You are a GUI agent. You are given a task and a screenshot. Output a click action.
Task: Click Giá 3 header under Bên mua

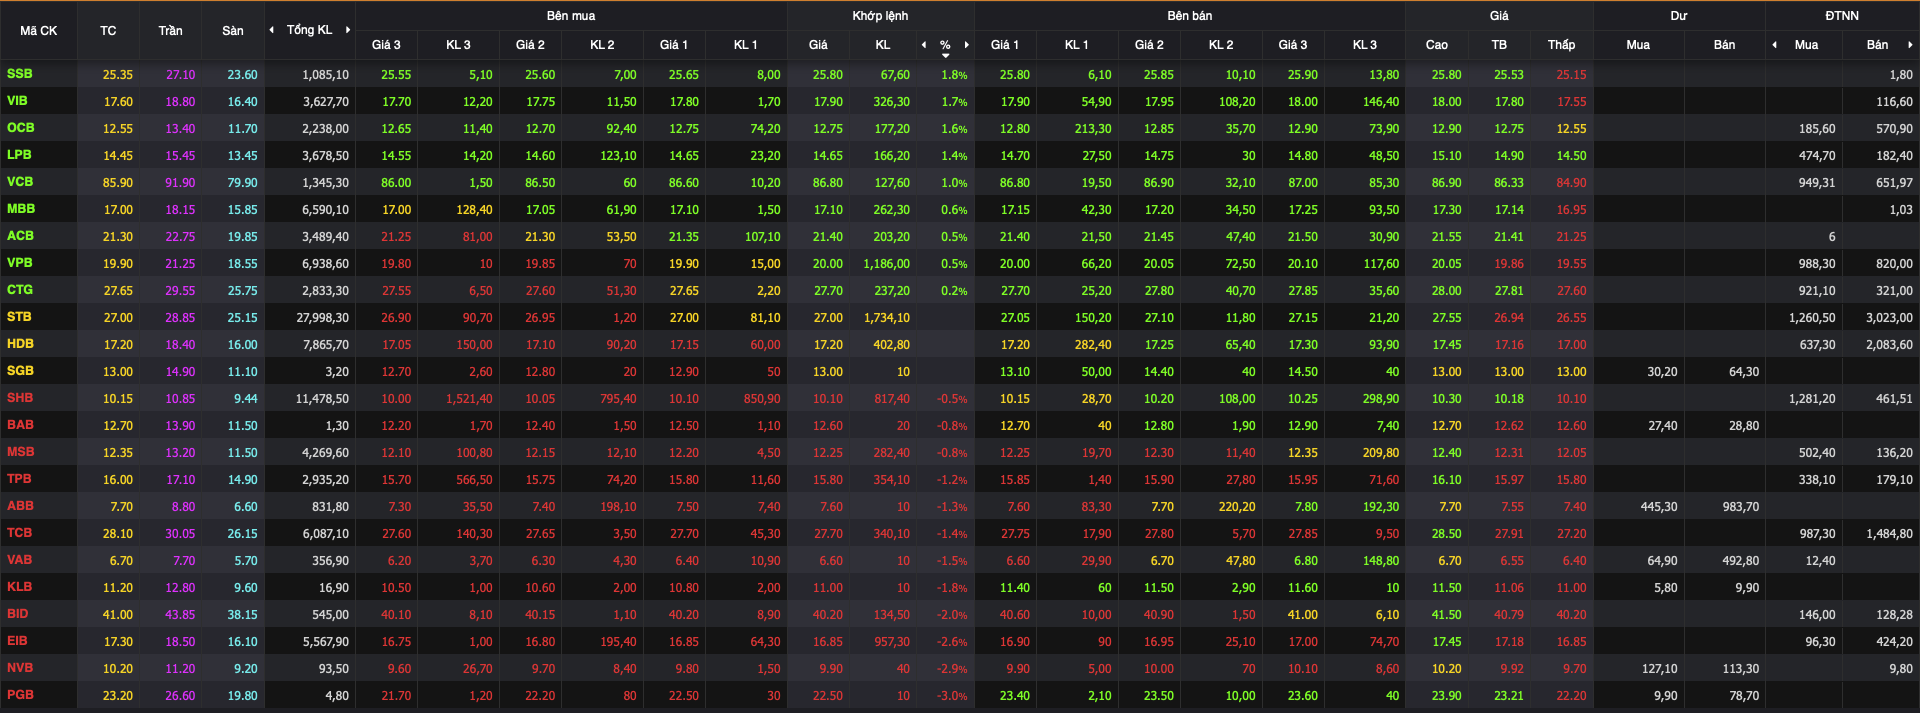[386, 45]
